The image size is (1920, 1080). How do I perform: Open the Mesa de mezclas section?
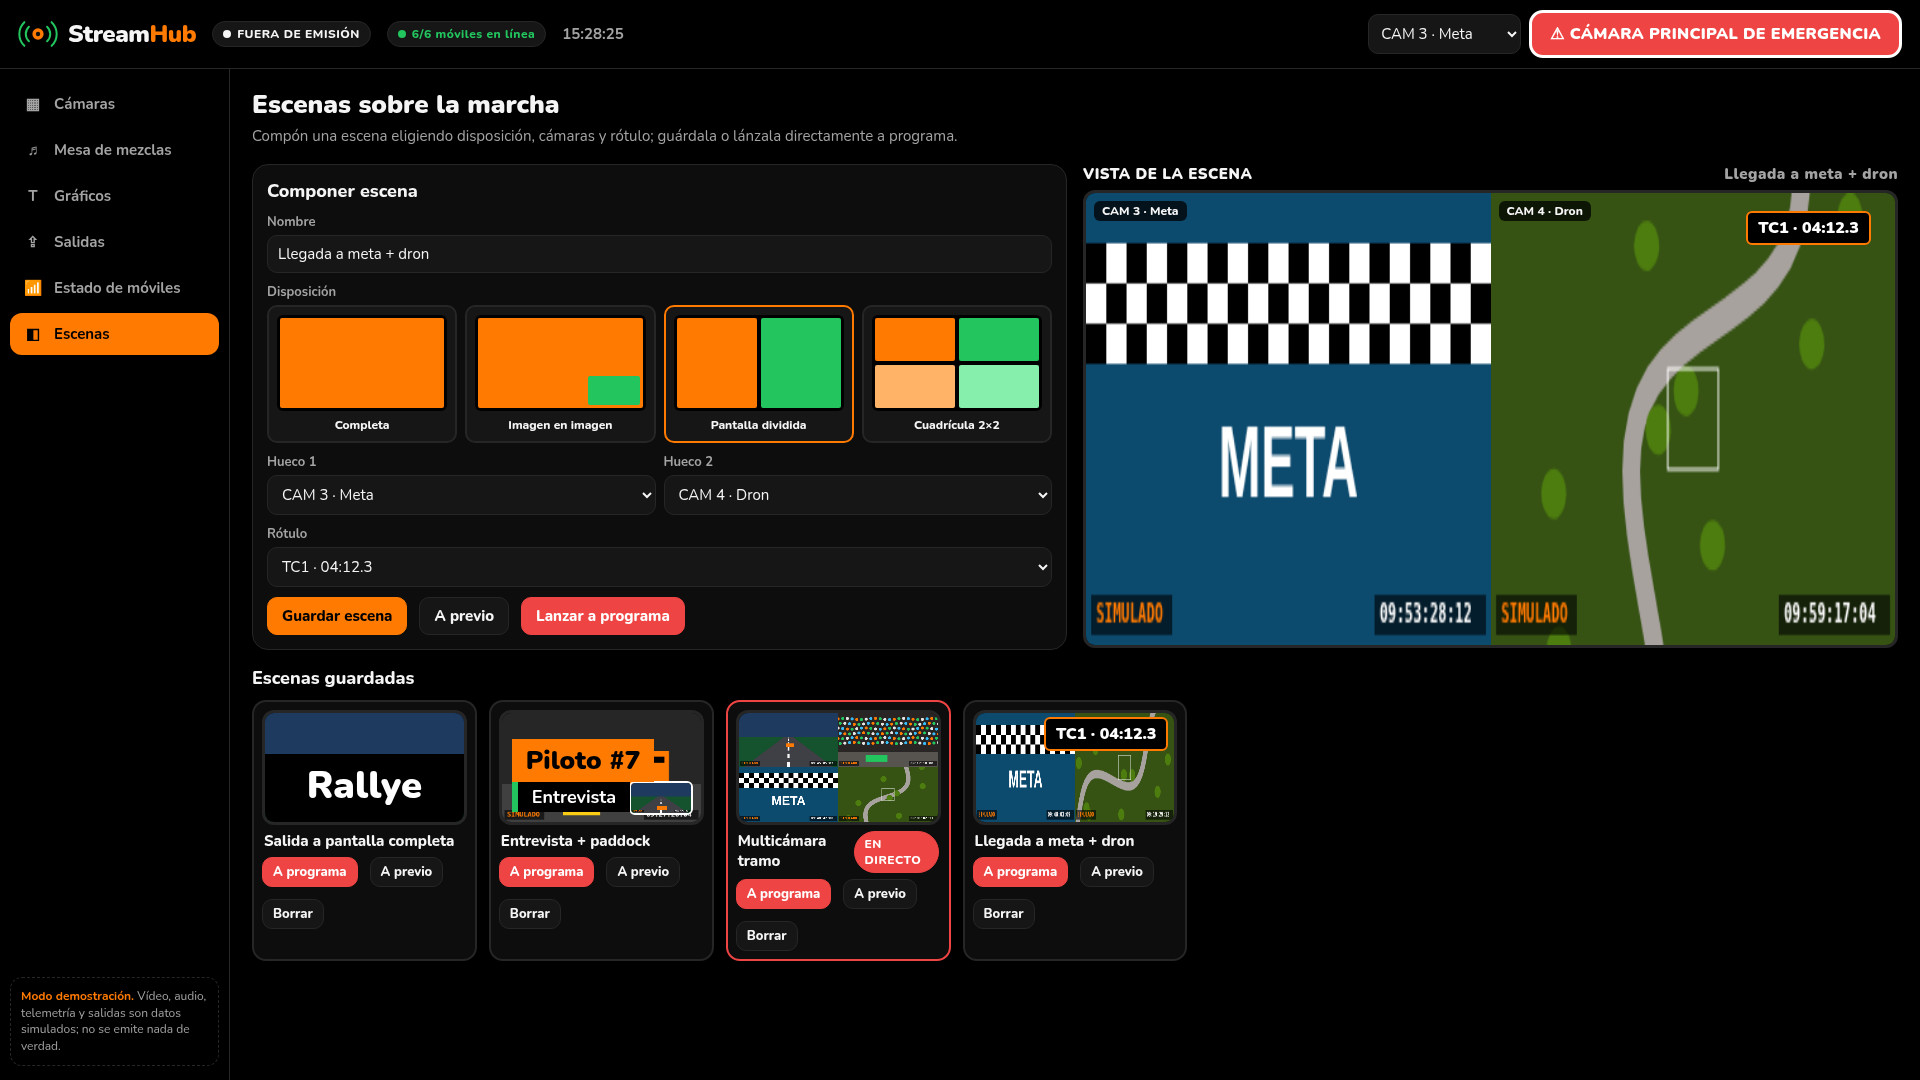(x=114, y=150)
